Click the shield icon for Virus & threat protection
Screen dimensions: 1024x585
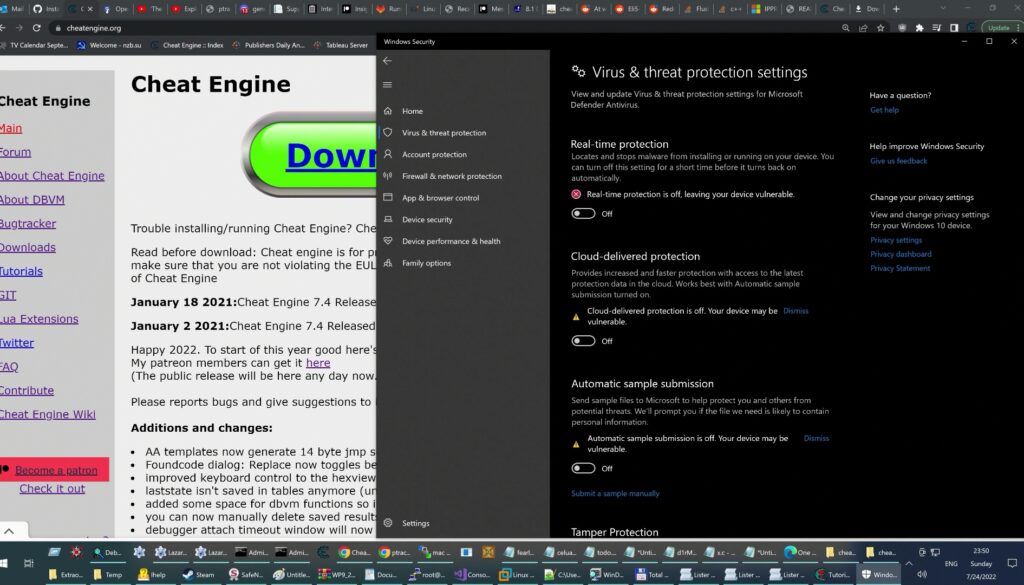pos(388,133)
